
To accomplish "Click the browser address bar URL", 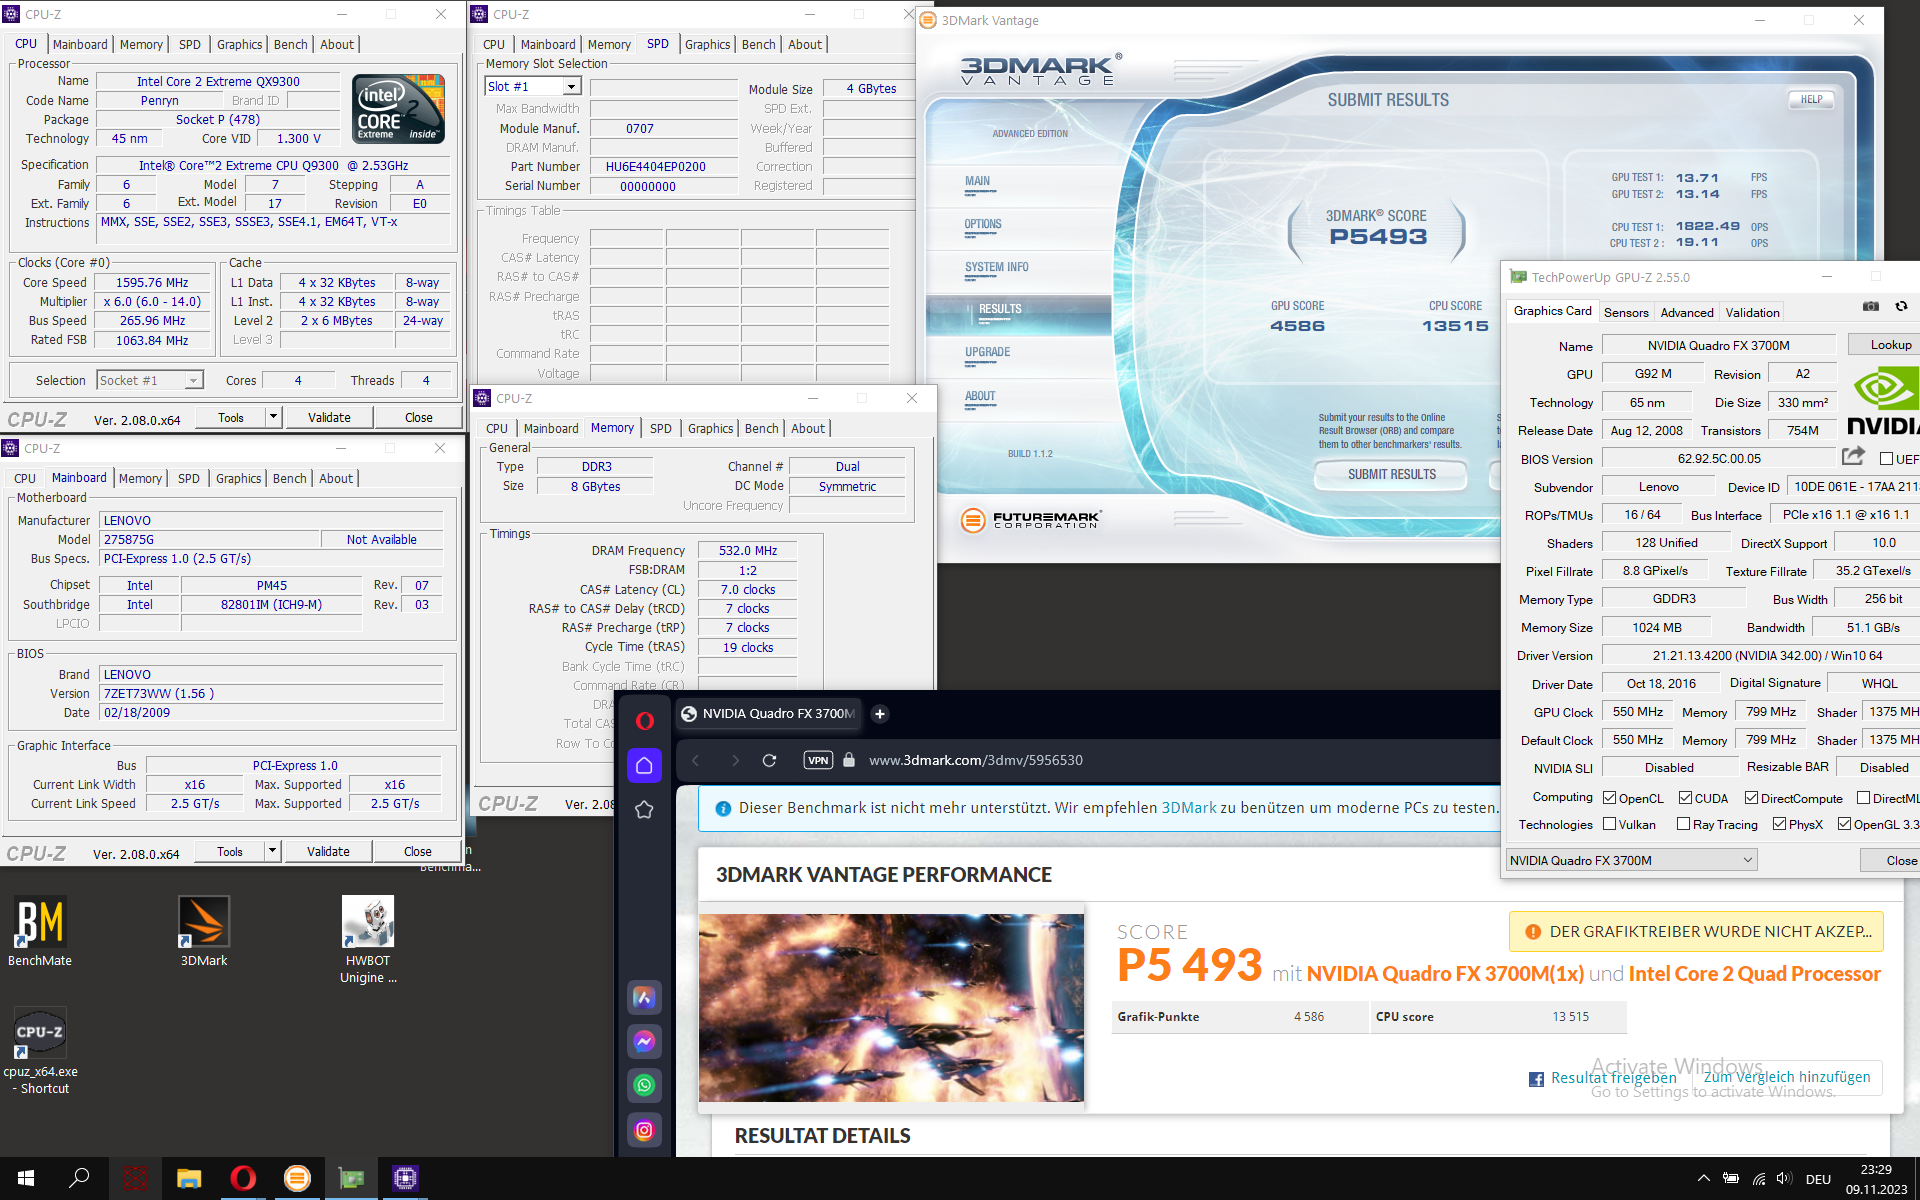I will (x=976, y=760).
